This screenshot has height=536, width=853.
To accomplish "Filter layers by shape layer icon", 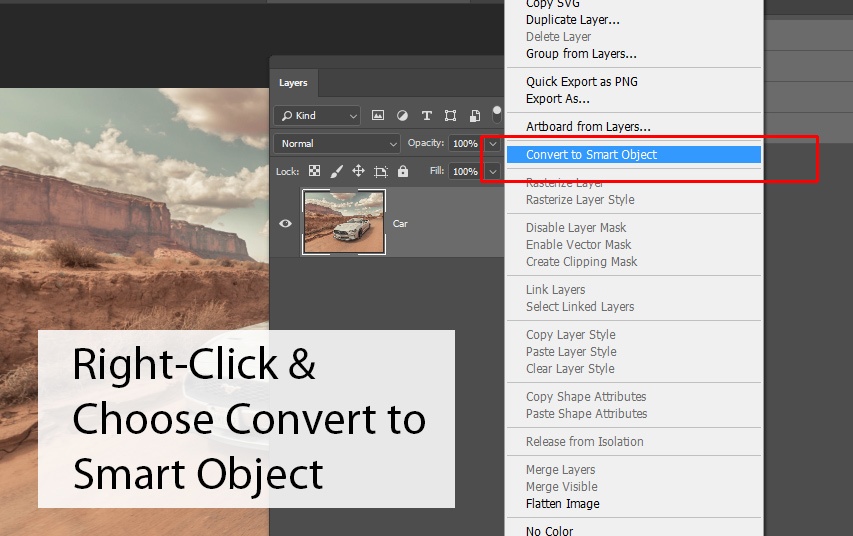I will tap(450, 116).
